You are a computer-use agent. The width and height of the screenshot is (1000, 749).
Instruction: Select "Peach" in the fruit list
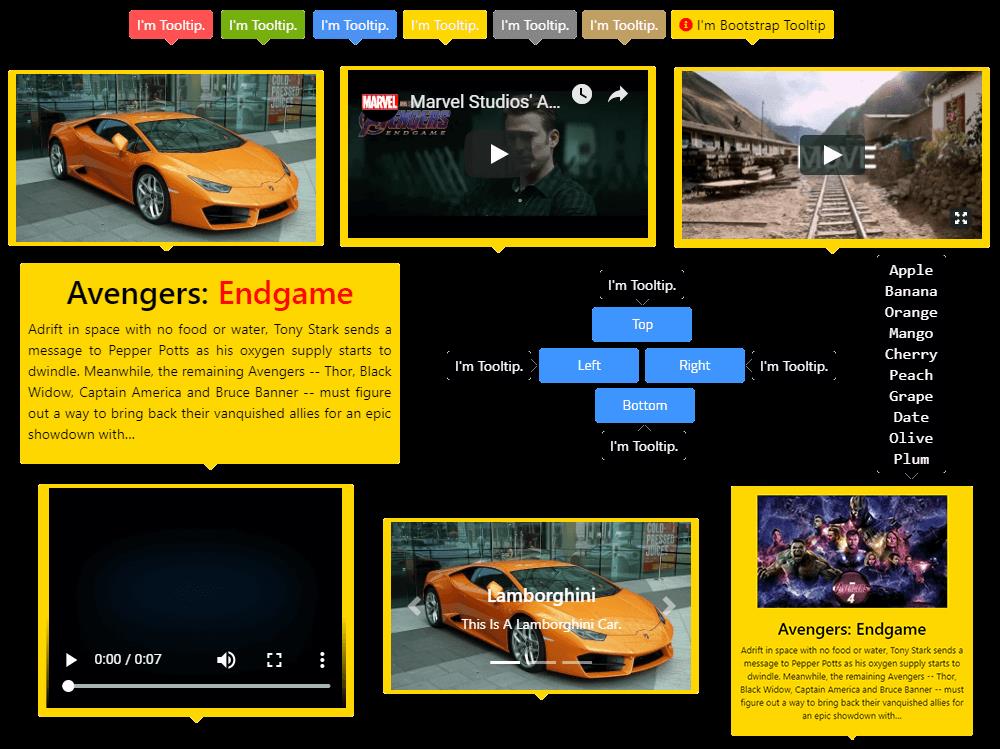[911, 375]
